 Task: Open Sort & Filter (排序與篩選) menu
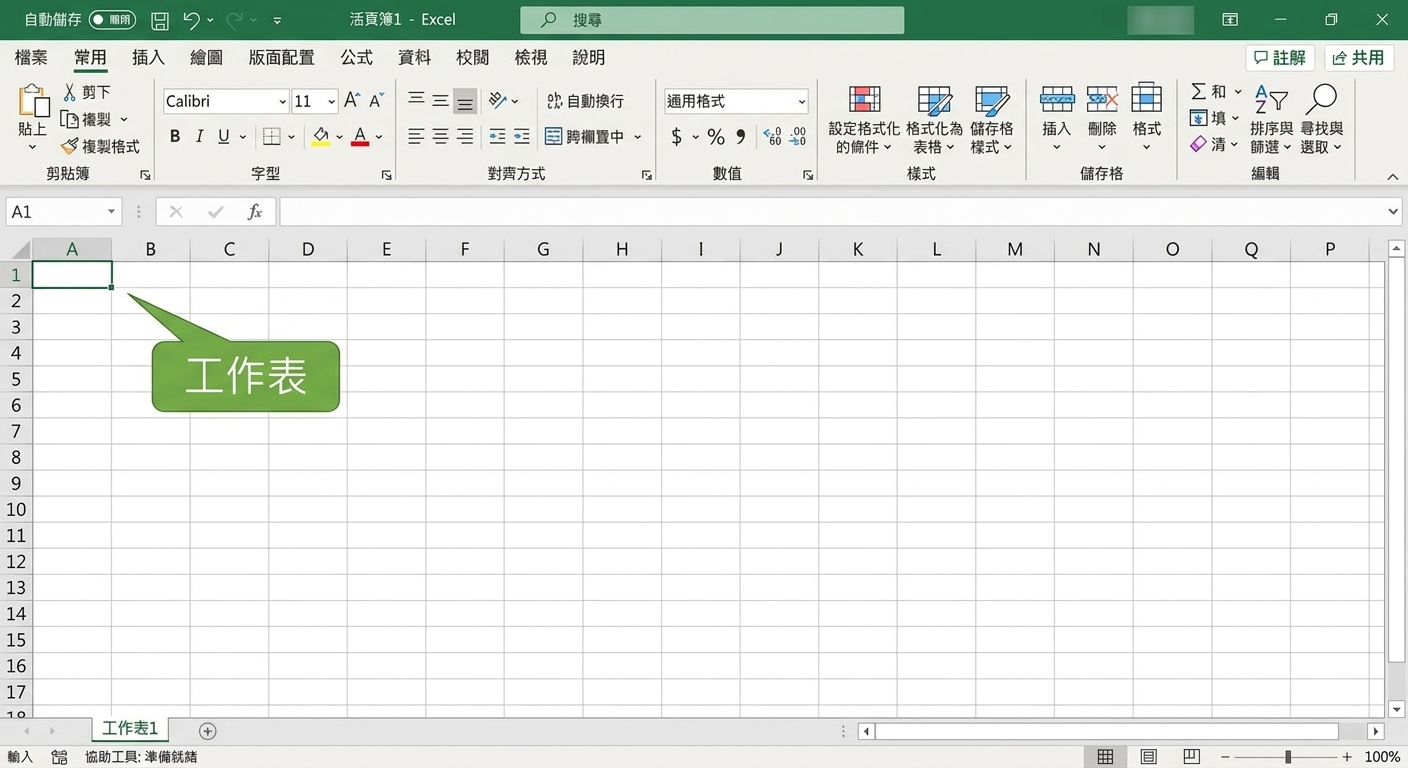(x=1271, y=119)
